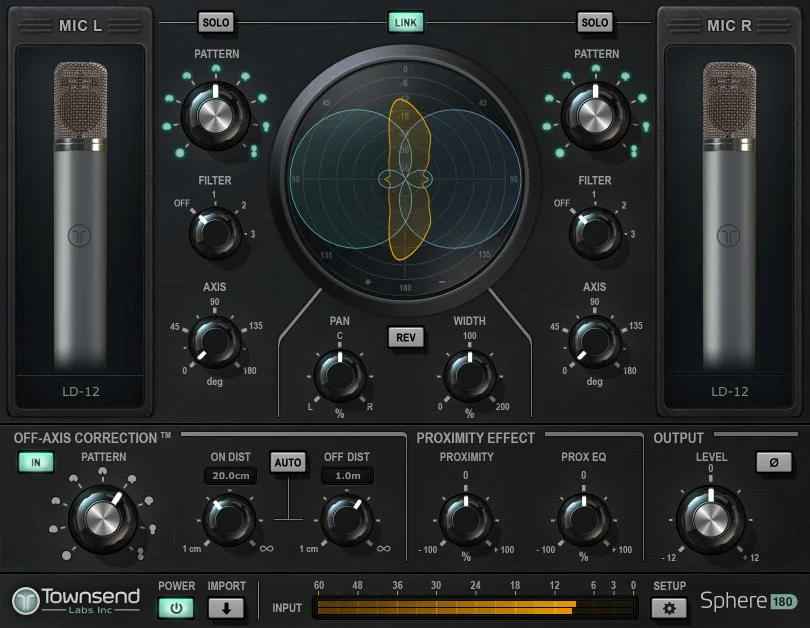Click the LD-12 microphone image
The width and height of the screenshot is (810, 628).
pos(80,220)
